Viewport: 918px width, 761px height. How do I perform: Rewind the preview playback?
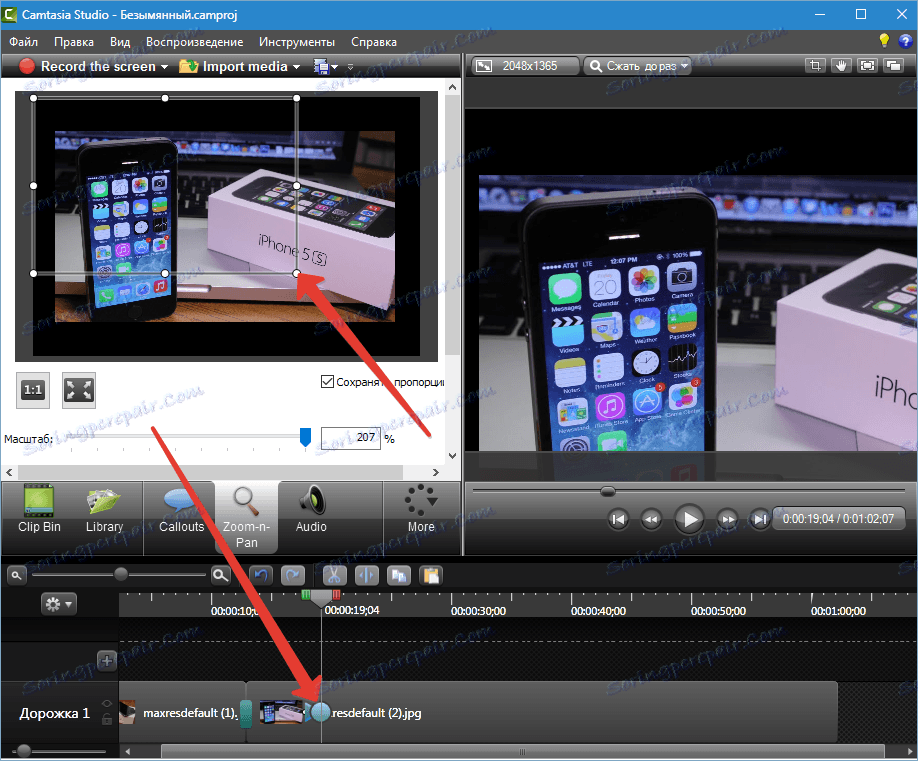[x=651, y=519]
